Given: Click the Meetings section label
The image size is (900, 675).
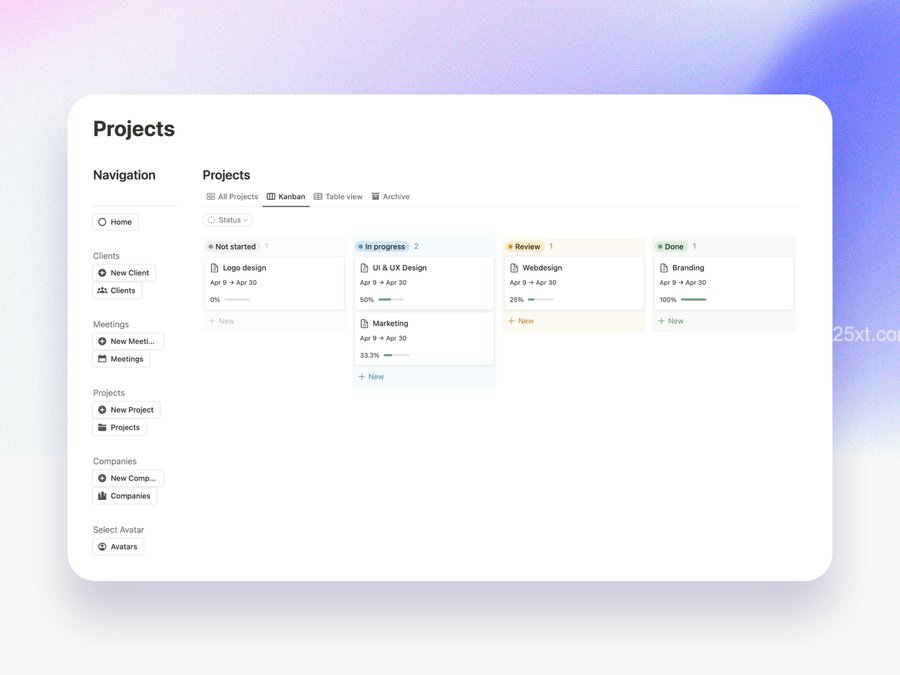Looking at the screenshot, I should [x=111, y=325].
